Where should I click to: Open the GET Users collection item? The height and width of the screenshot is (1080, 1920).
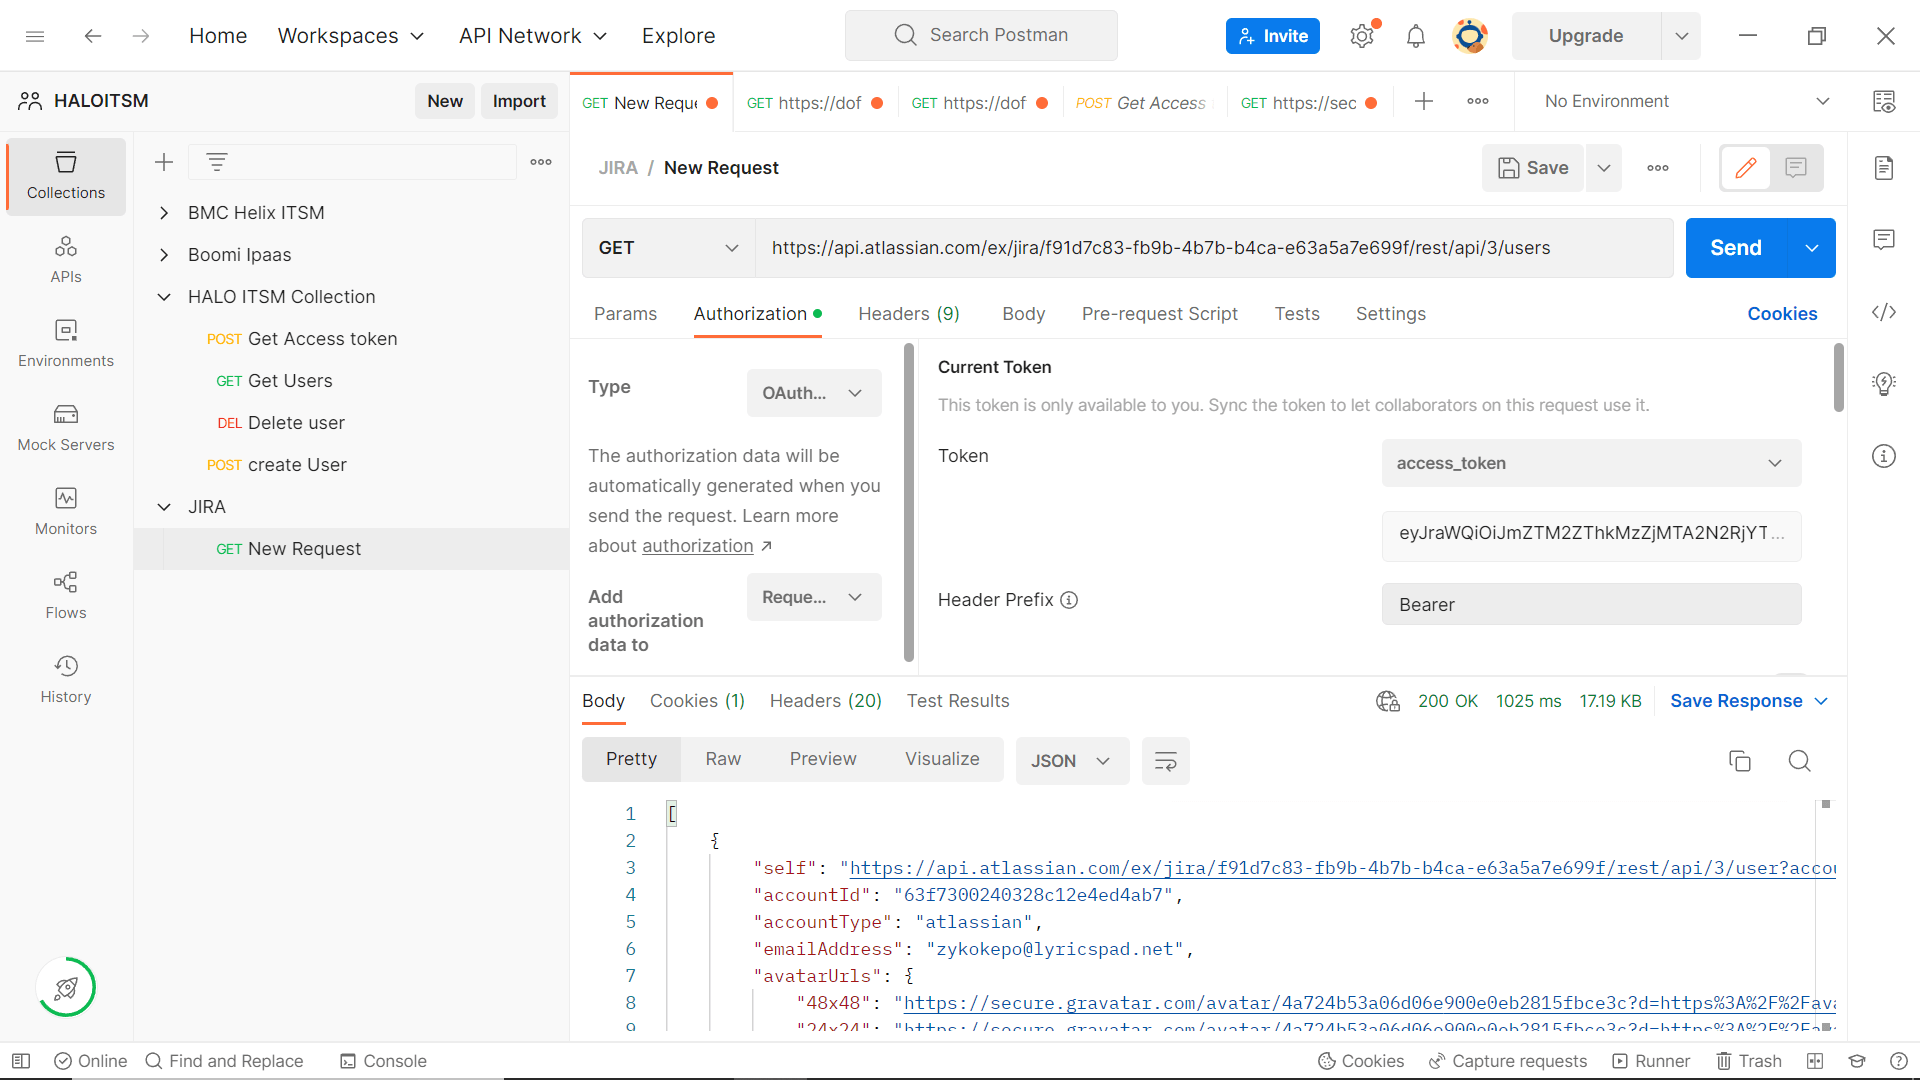click(290, 381)
